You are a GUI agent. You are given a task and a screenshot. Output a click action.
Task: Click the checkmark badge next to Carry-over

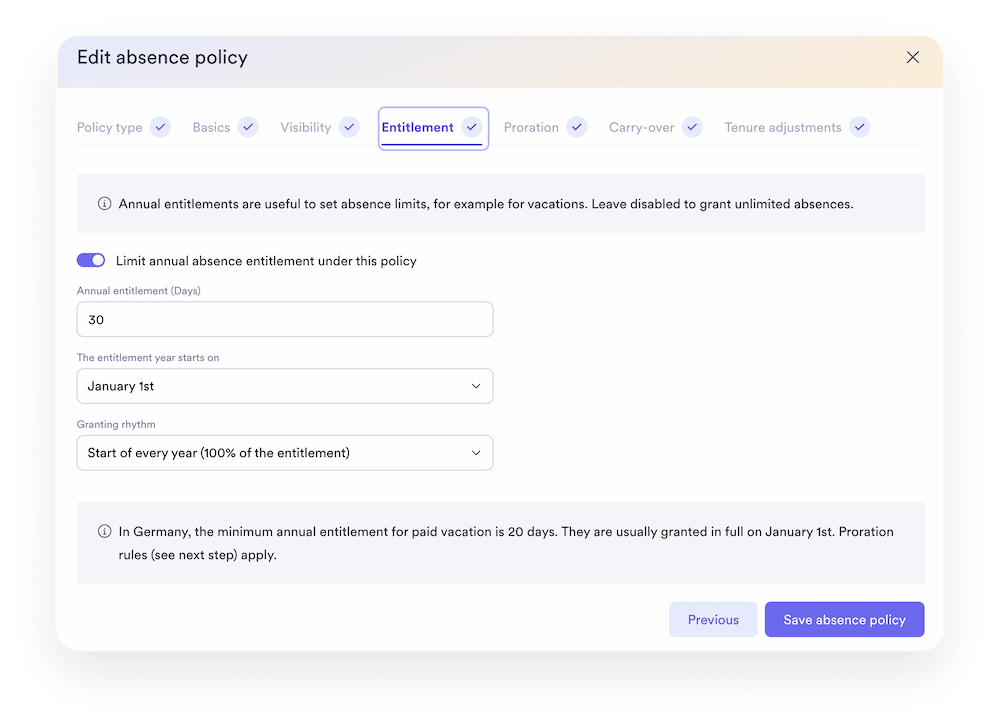(691, 127)
